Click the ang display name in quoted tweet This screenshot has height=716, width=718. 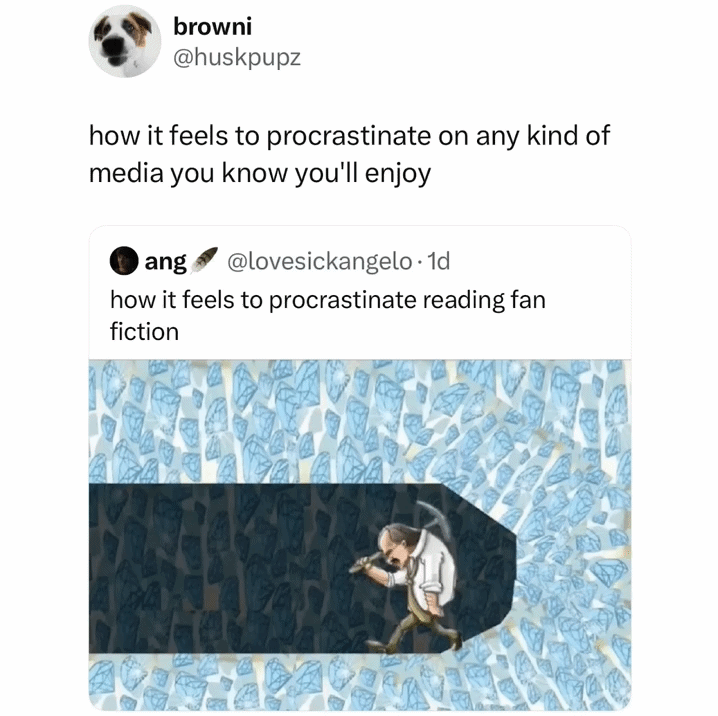pyautogui.click(x=165, y=262)
